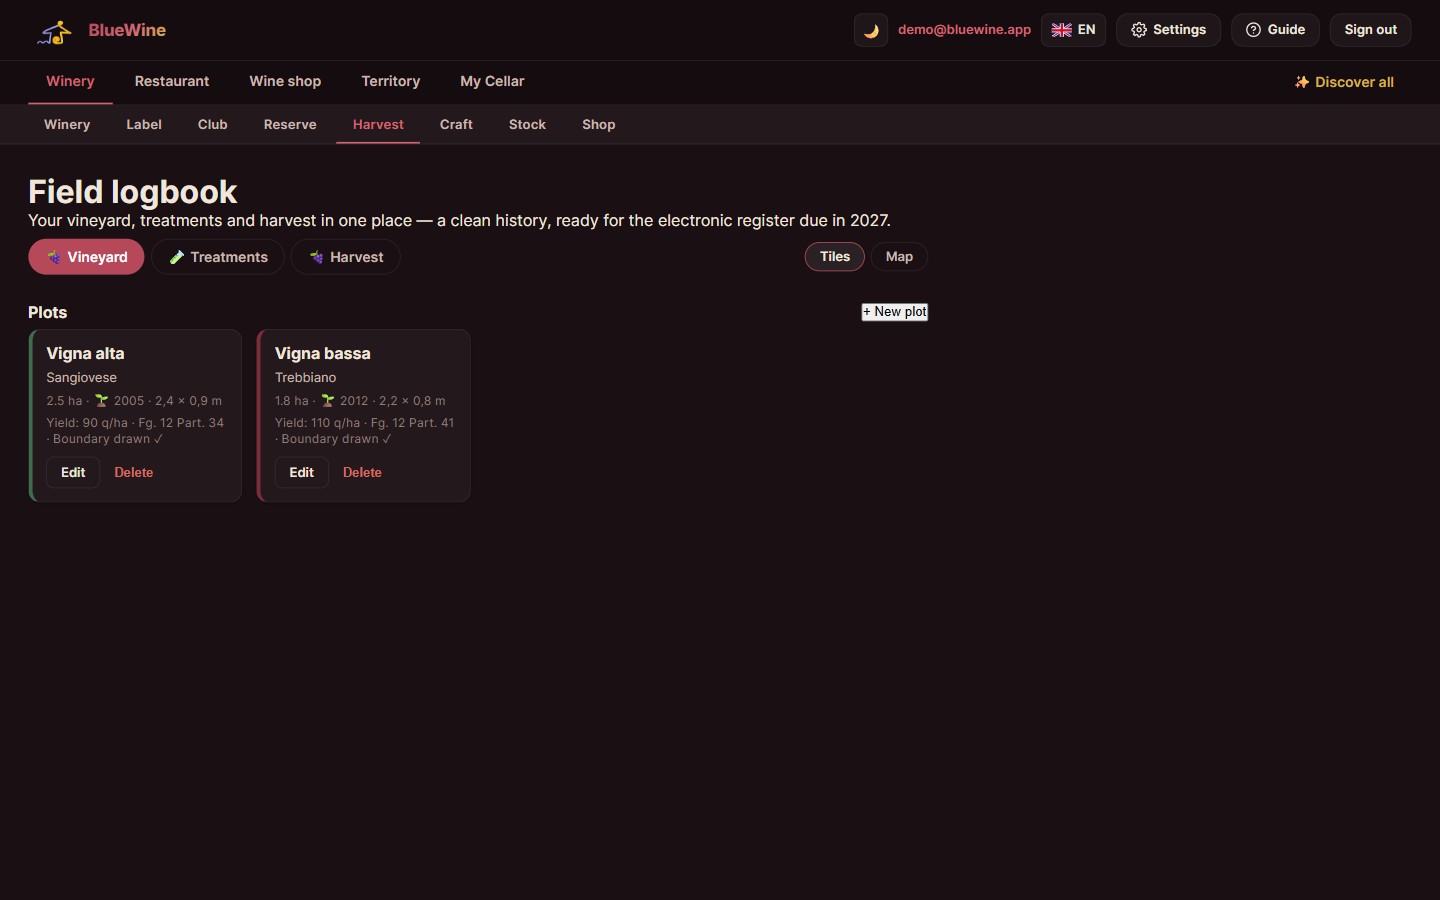Screen dimensions: 1440x900
Task: Switch plots view to Tiles
Action: tap(835, 257)
